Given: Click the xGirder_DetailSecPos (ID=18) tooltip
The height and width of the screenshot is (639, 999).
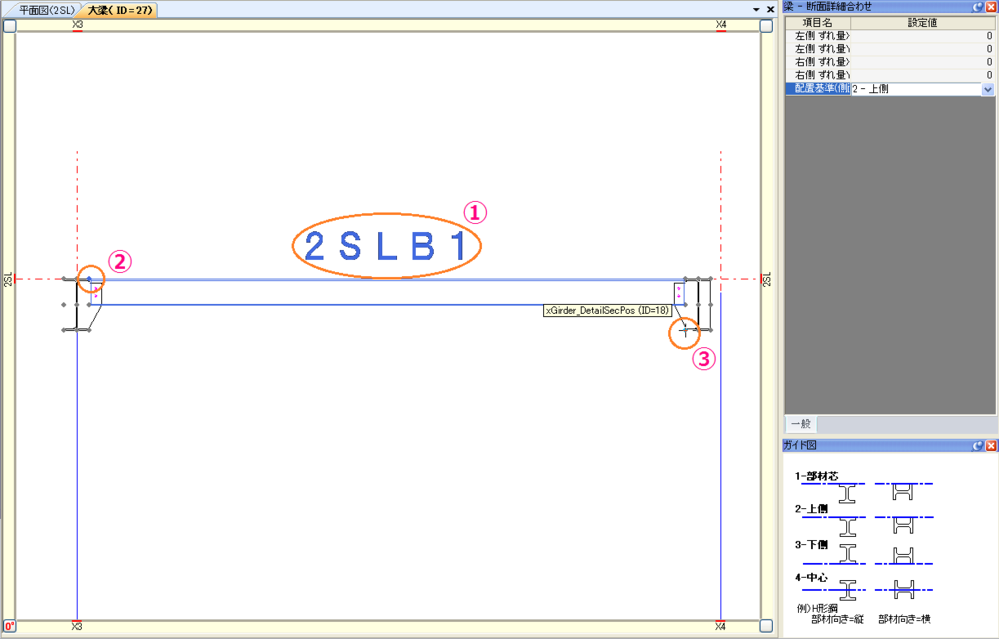Looking at the screenshot, I should click(x=607, y=310).
